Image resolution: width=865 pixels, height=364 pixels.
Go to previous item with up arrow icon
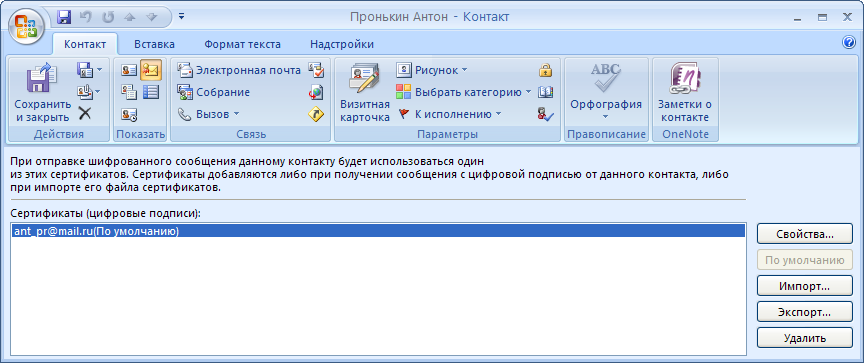130,17
